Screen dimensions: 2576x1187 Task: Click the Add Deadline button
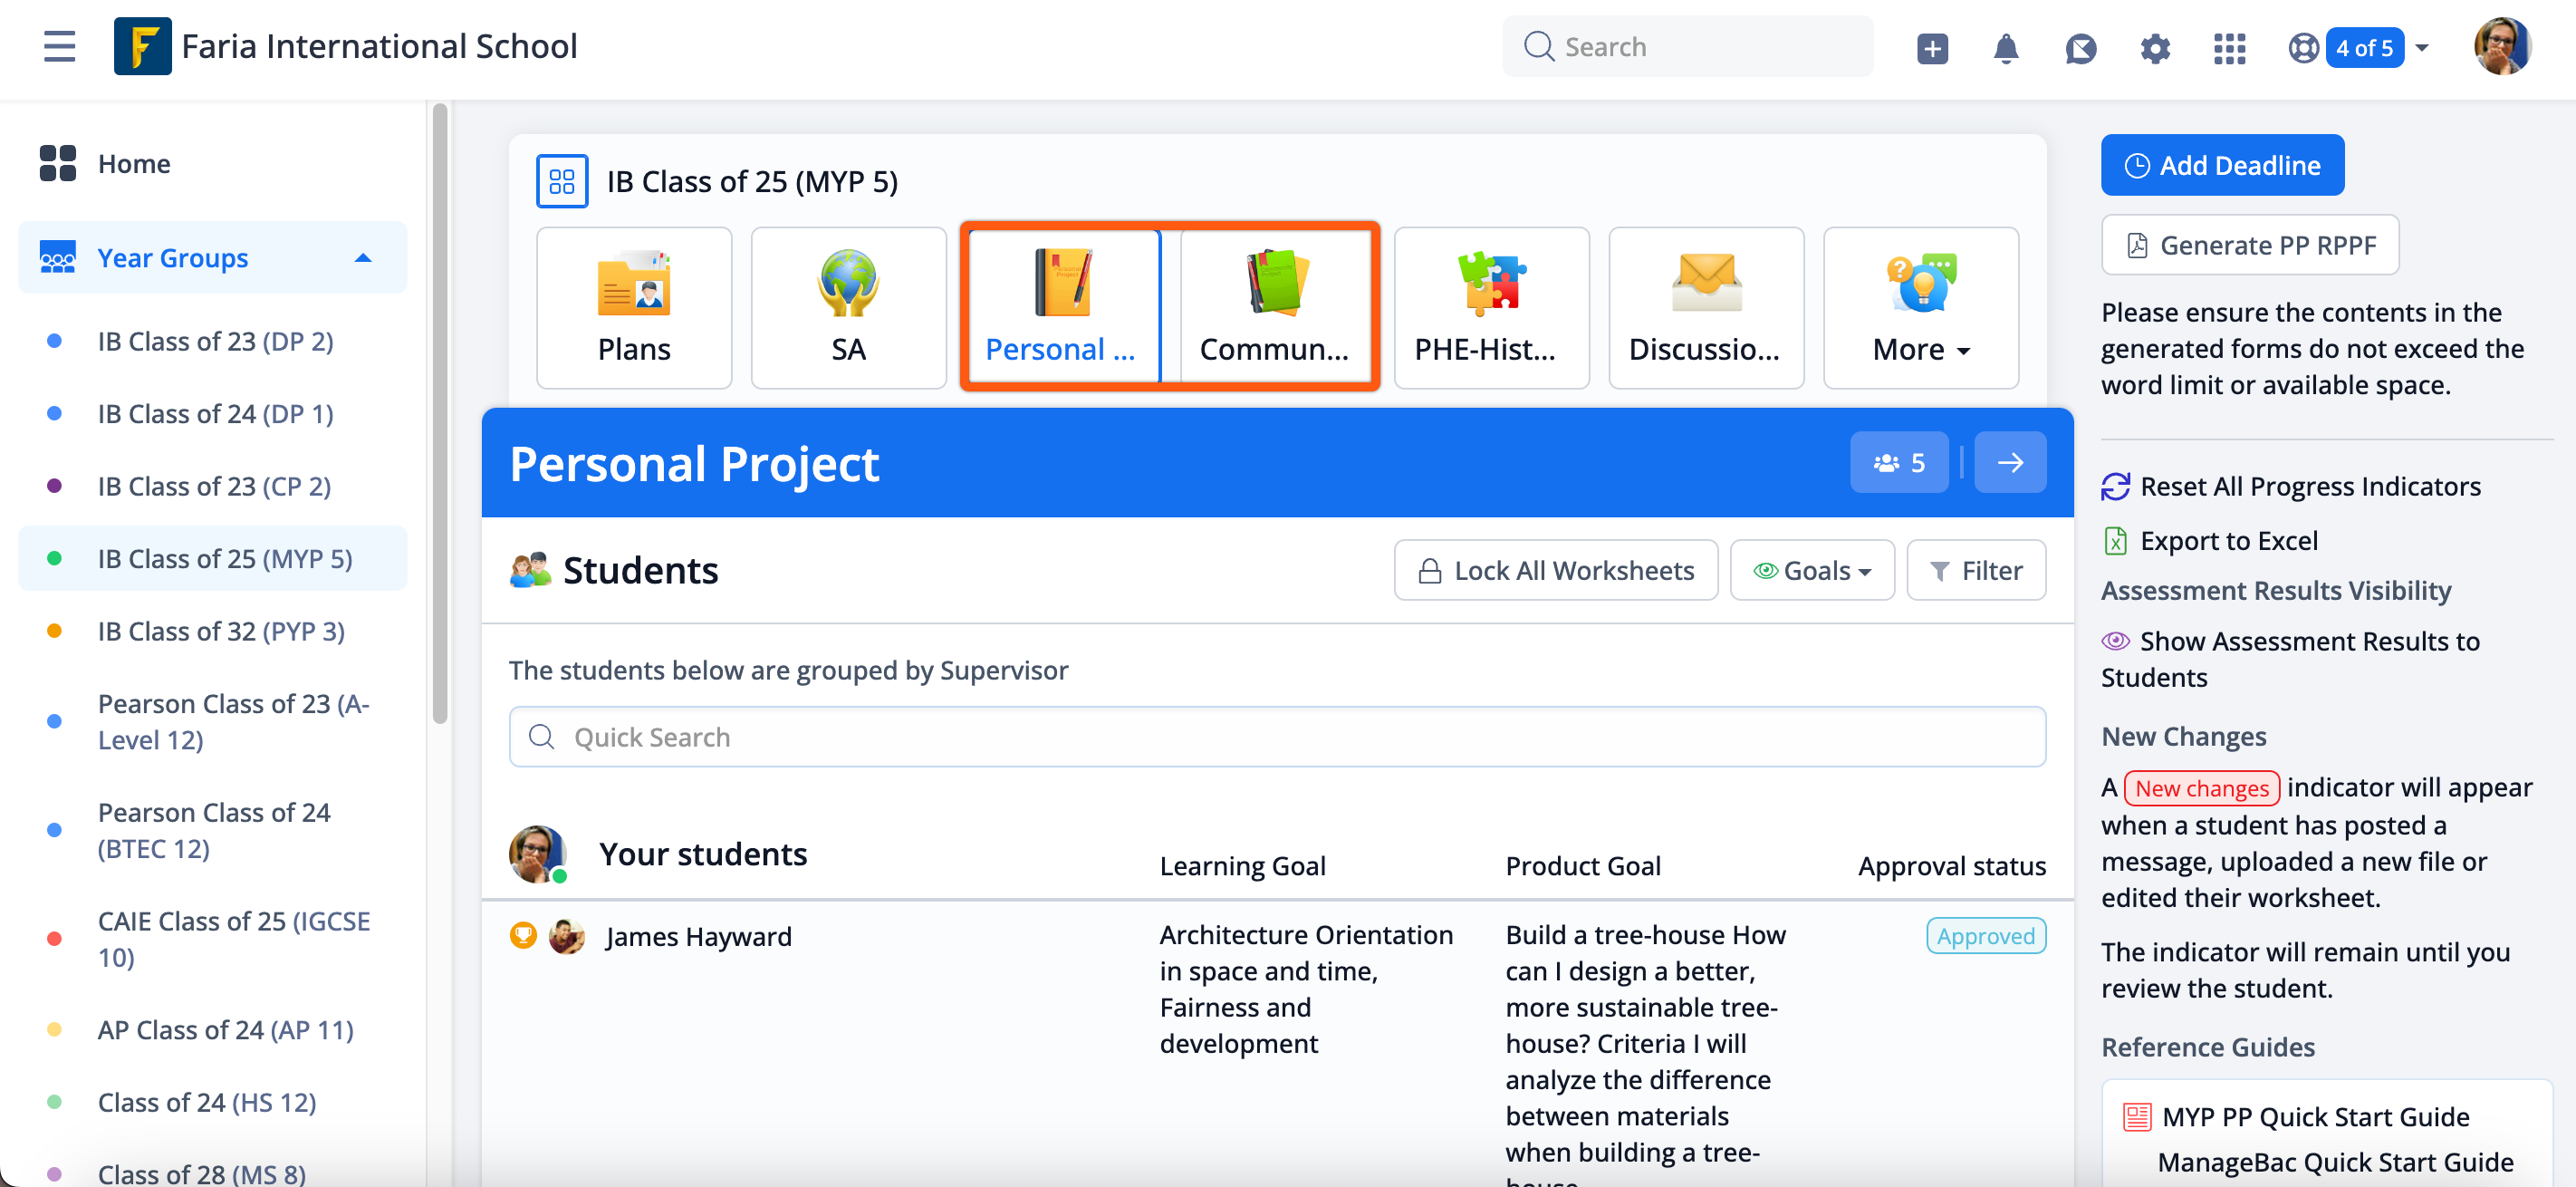[x=2221, y=165]
